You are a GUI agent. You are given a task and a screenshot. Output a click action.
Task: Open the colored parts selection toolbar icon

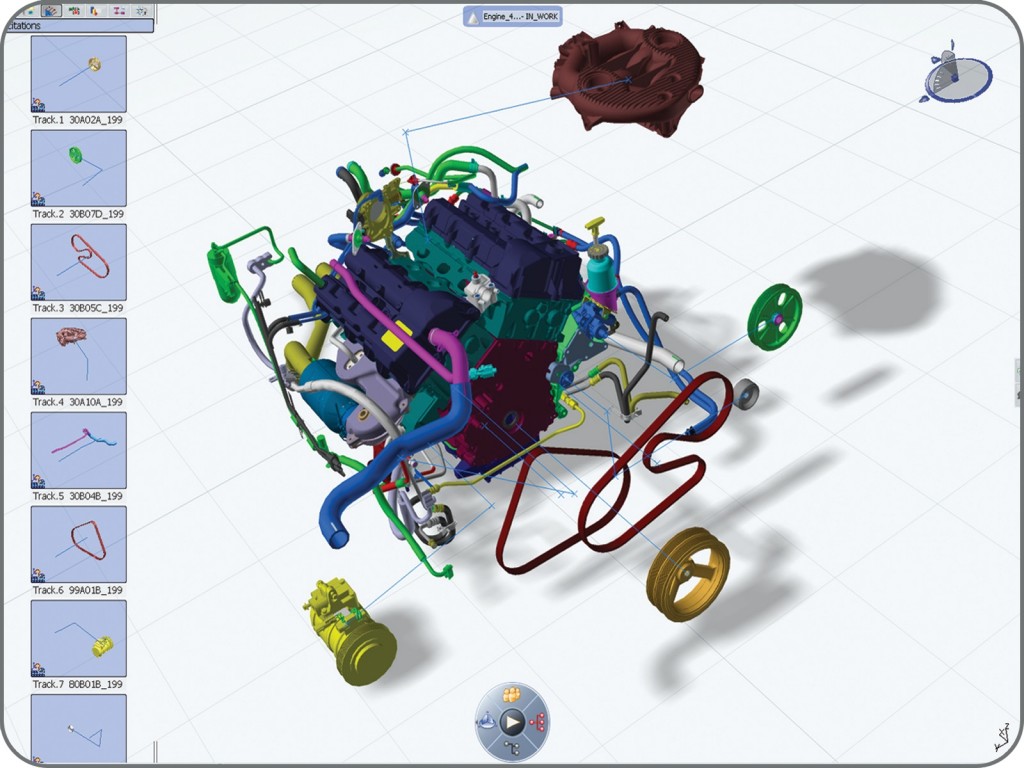(74, 11)
